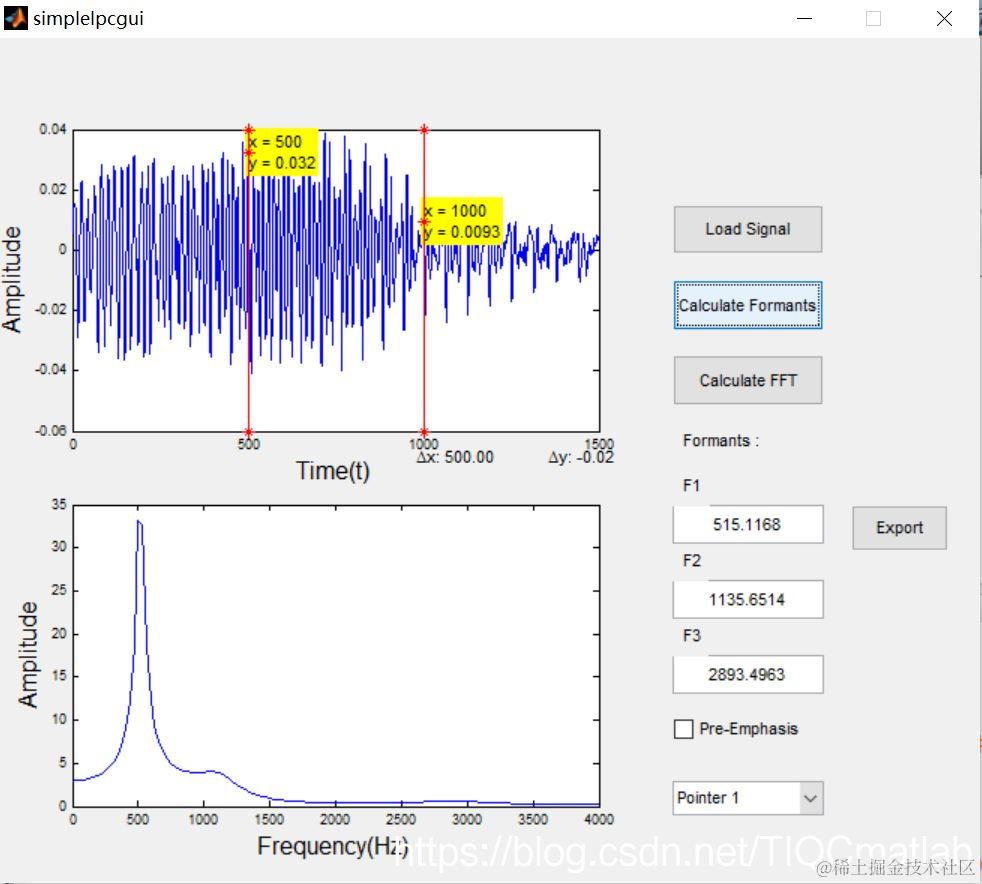Minimize the simplelpcgui window

(x=804, y=18)
